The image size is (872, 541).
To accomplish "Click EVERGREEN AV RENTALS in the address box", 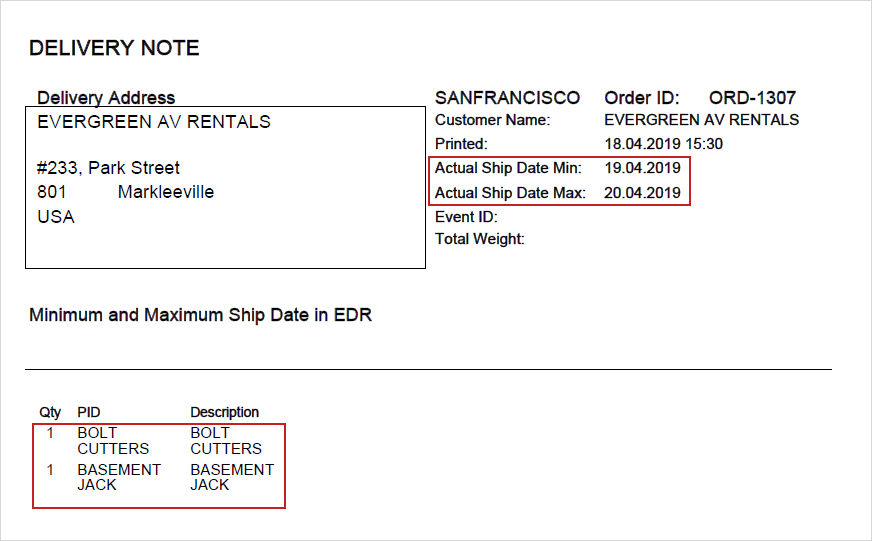I will tap(154, 122).
